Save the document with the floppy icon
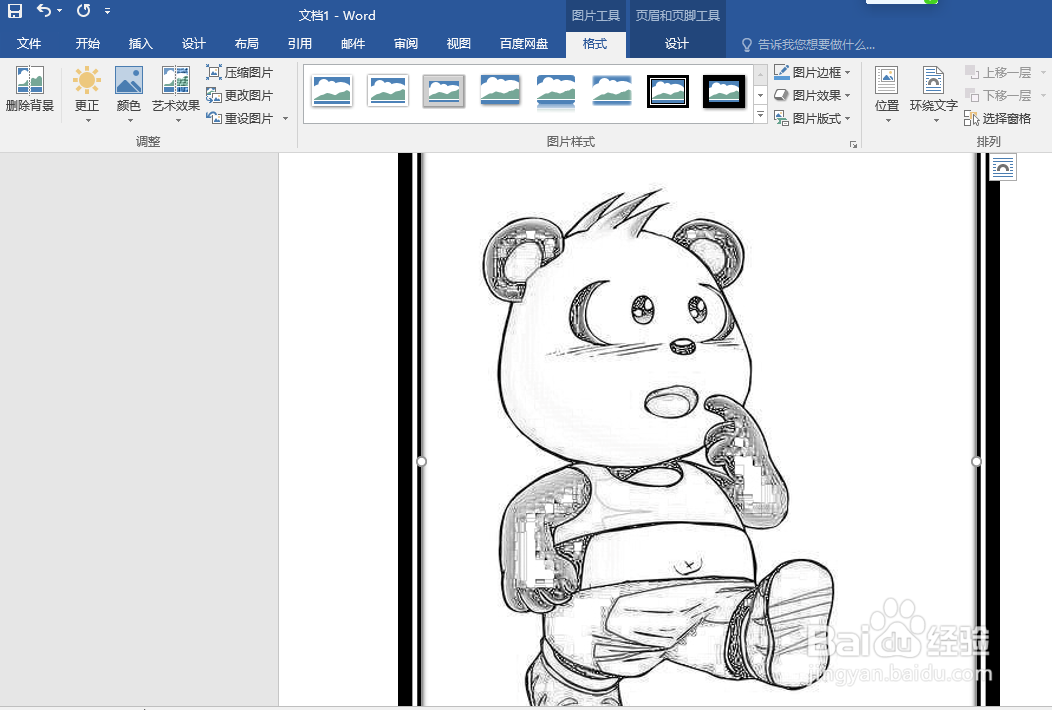The height and width of the screenshot is (710, 1052). tap(15, 11)
